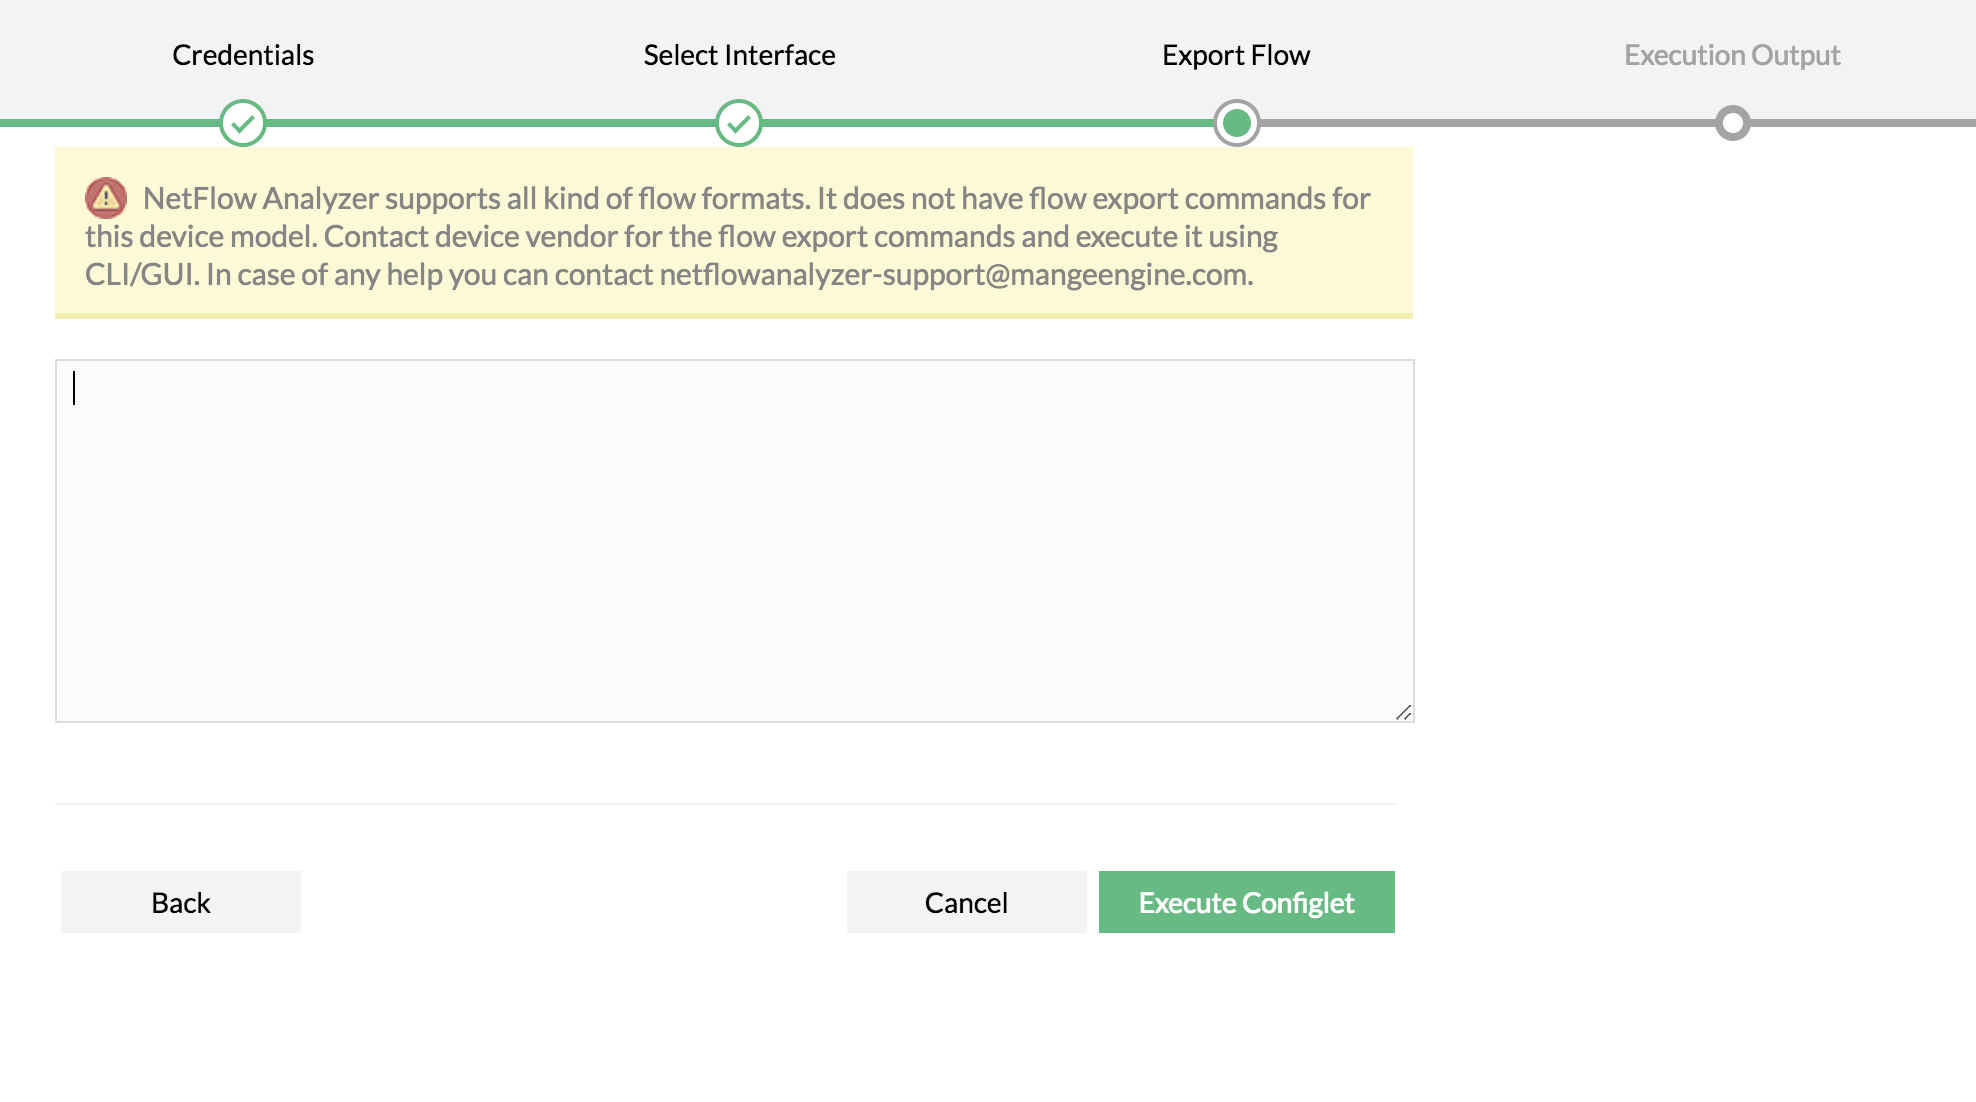Open the Execution Output step label

tap(1732, 55)
